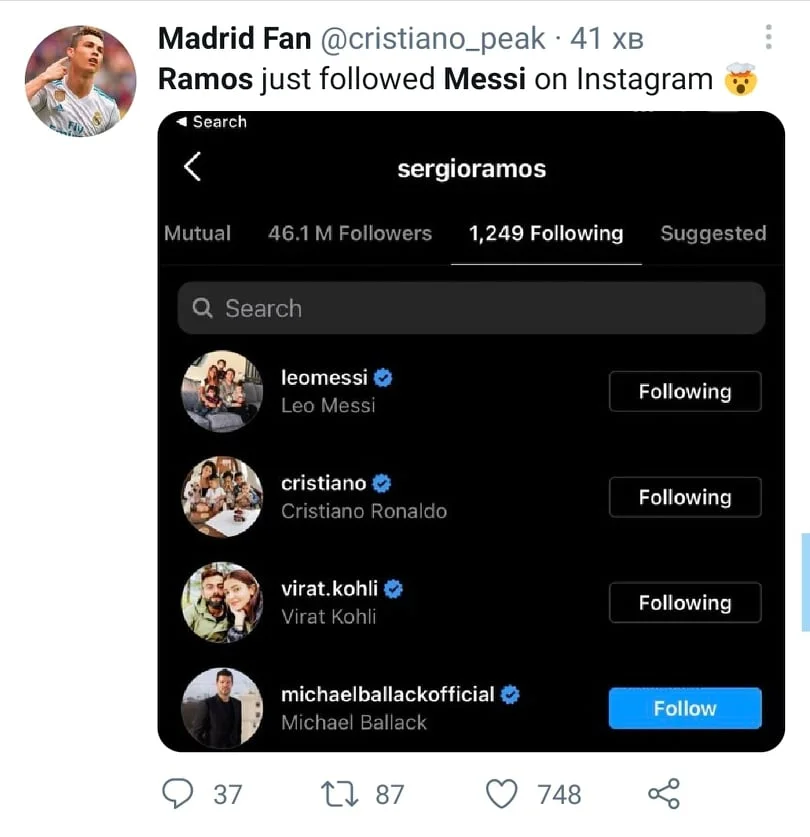810x837 pixels.
Task: Open the tweet's three-dot more menu
Action: click(768, 38)
